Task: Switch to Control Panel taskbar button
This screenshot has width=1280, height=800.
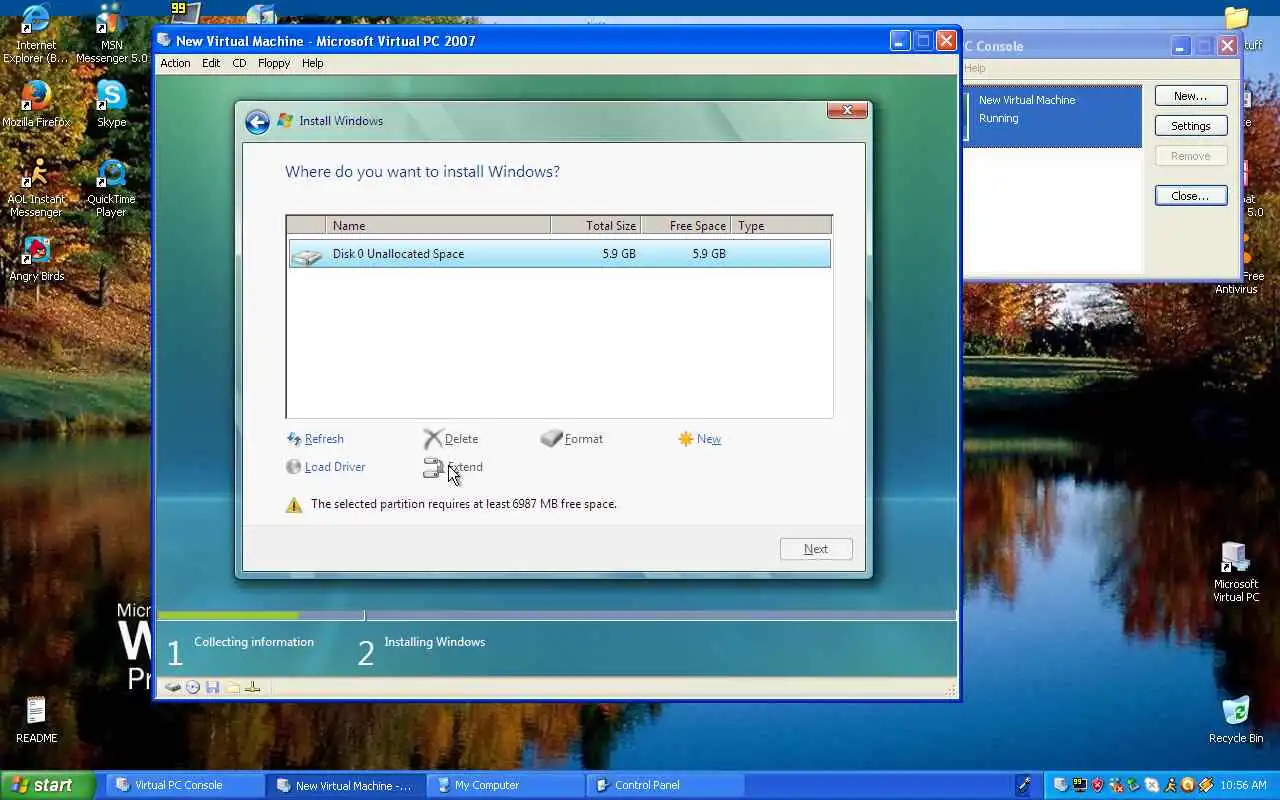Action: 665,785
